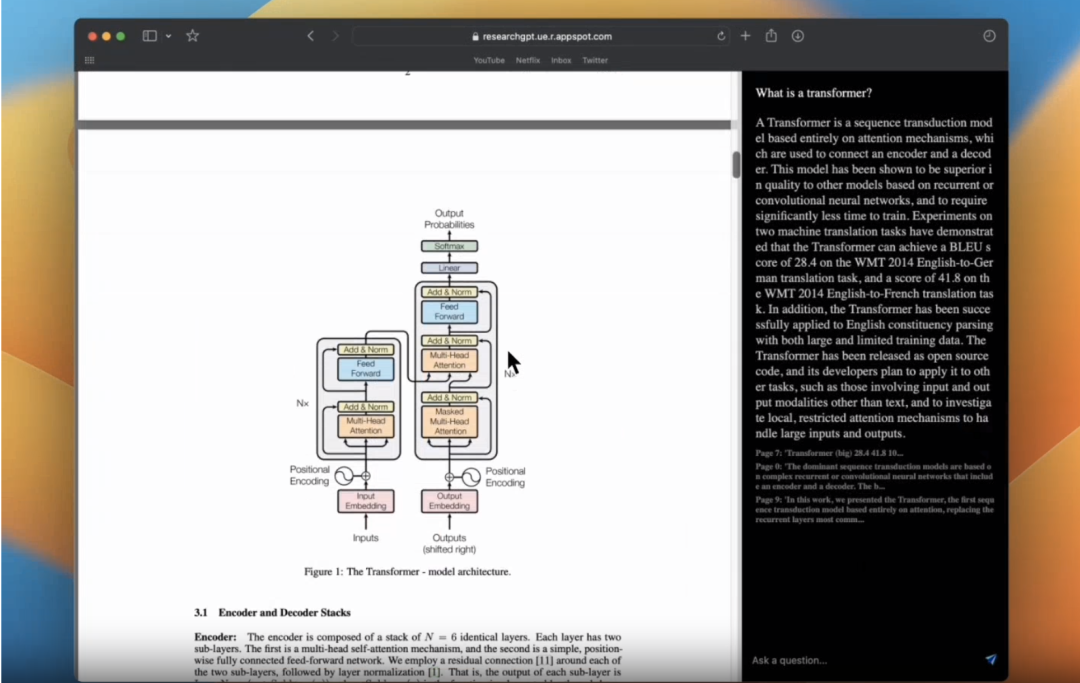Viewport: 1080px width, 683px height.
Task: Click the Softmax block in the diagram
Action: 449,246
